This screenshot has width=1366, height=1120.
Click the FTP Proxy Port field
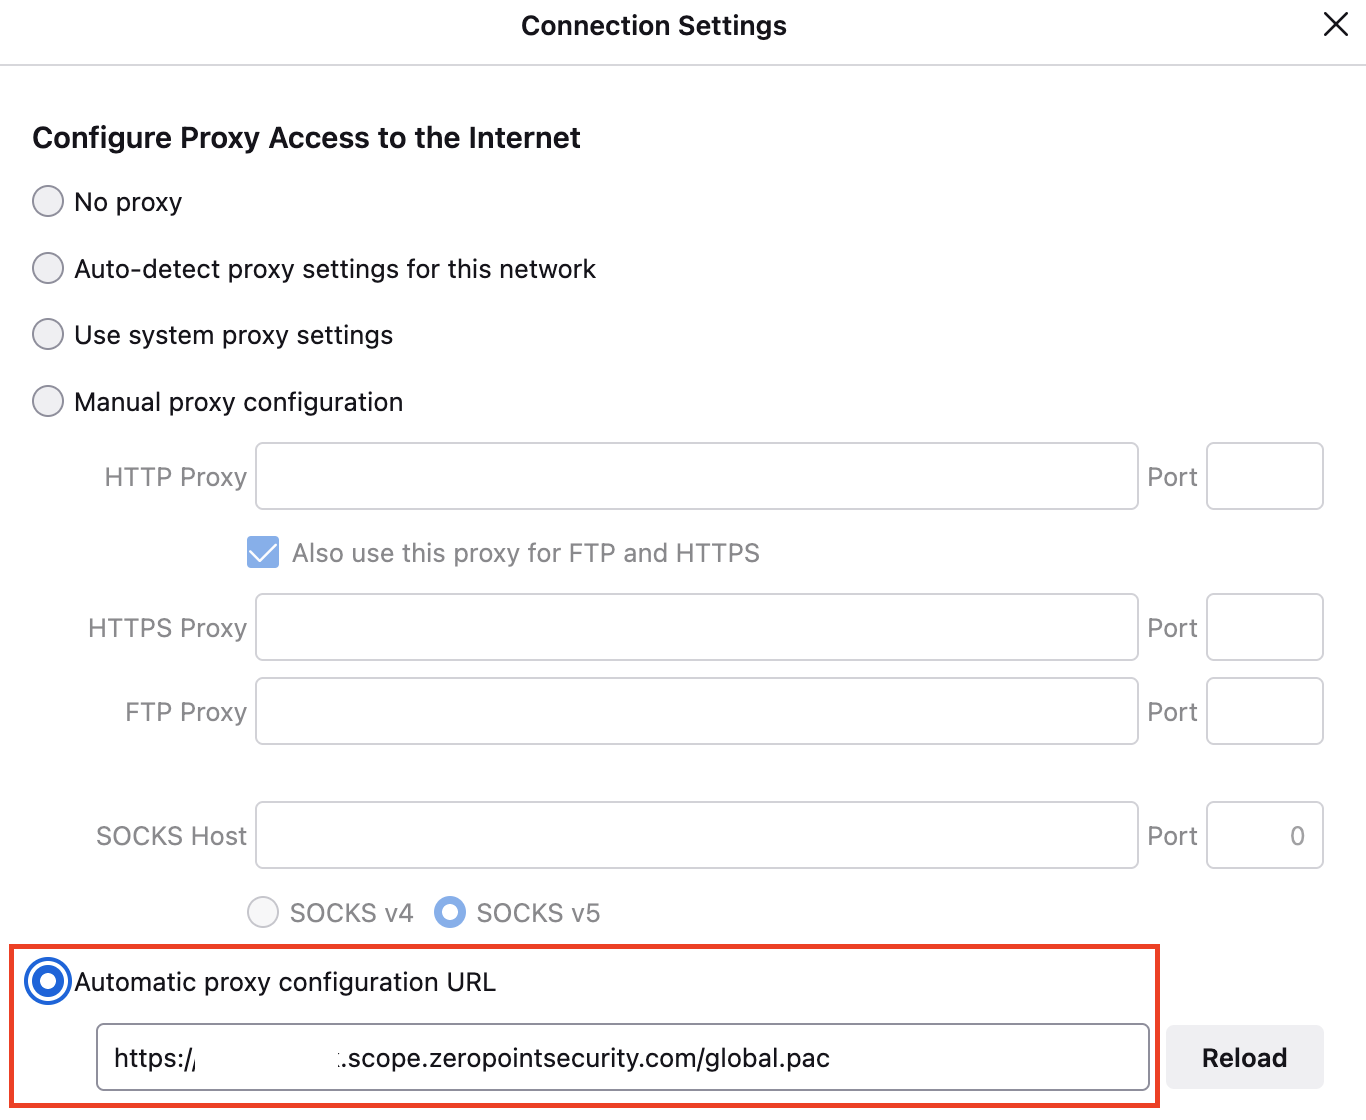coord(1264,711)
